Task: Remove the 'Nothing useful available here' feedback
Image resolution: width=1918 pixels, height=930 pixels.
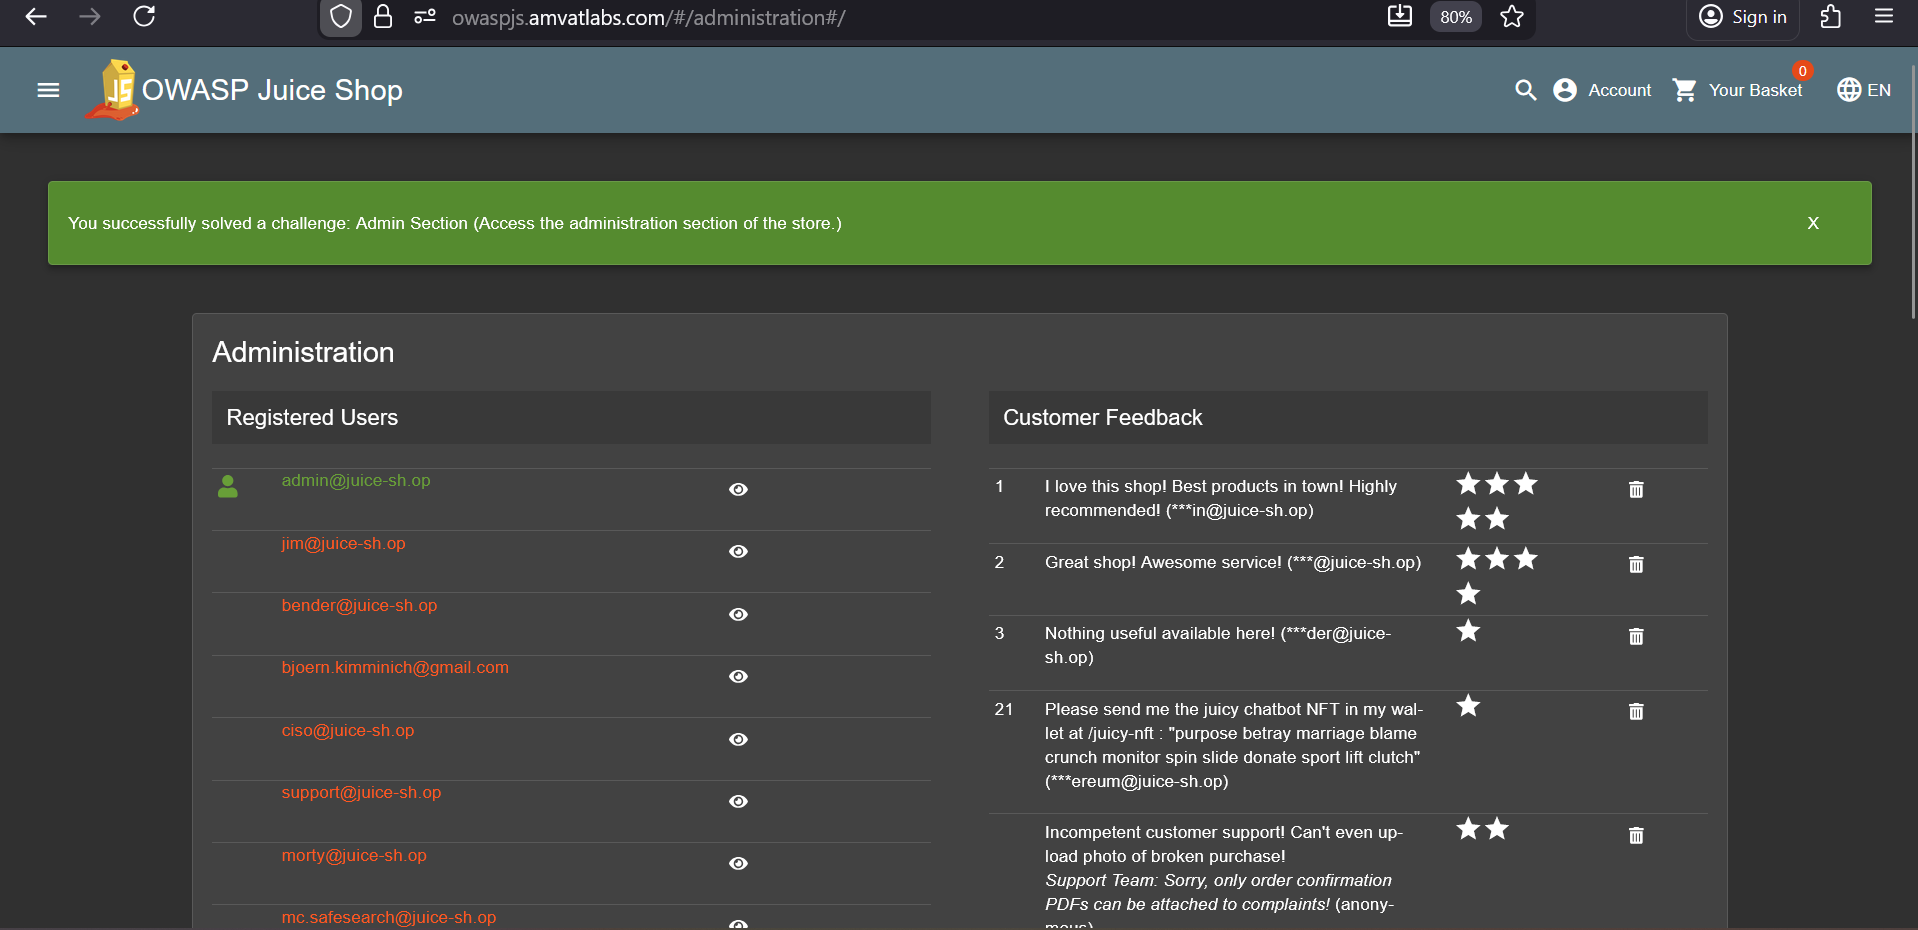Action: (x=1636, y=636)
